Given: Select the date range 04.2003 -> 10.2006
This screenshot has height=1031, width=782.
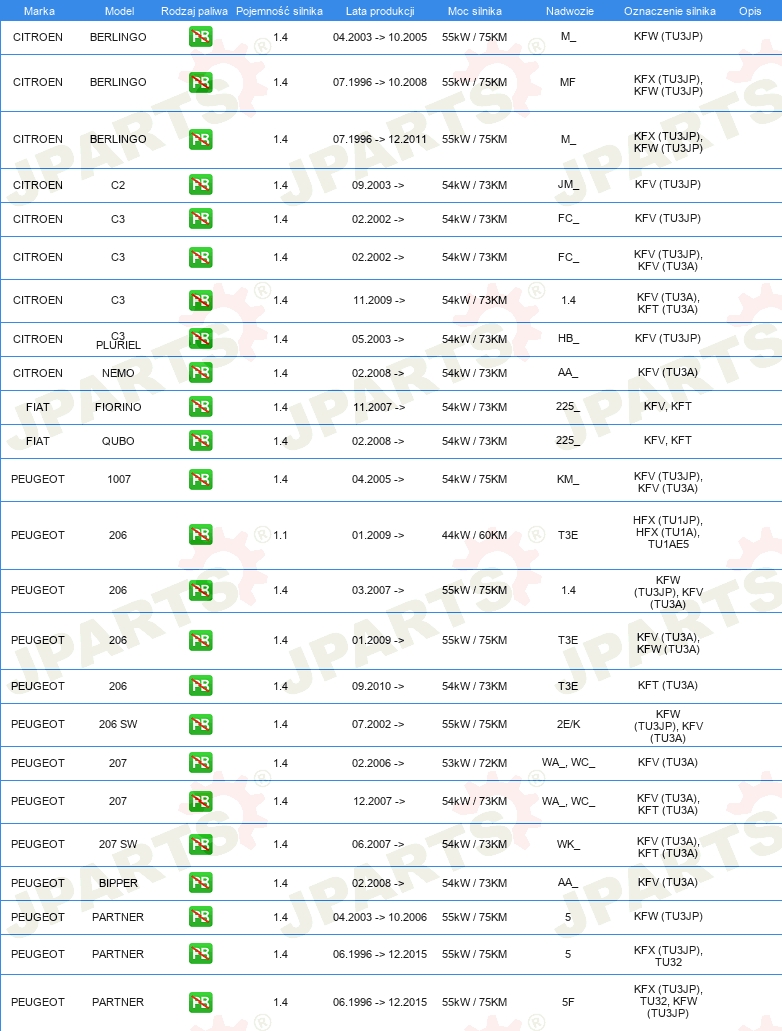Looking at the screenshot, I should (379, 917).
